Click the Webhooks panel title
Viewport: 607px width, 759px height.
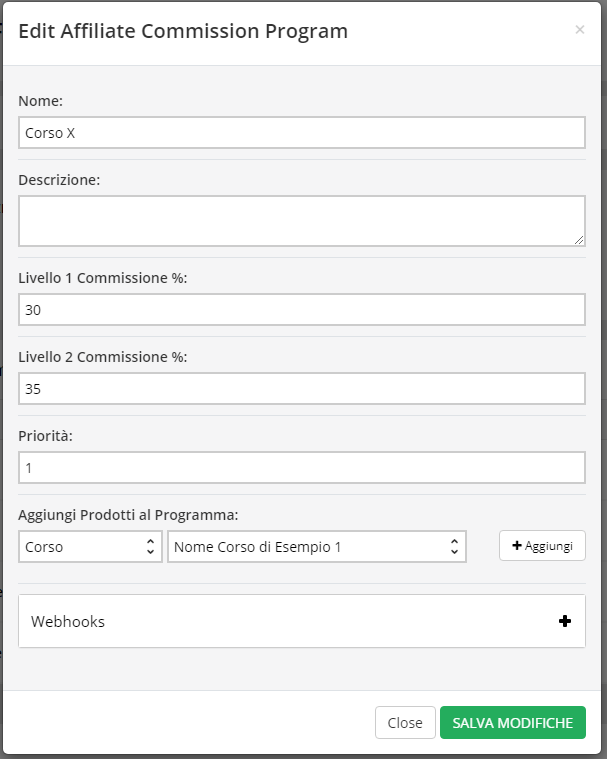tap(68, 622)
